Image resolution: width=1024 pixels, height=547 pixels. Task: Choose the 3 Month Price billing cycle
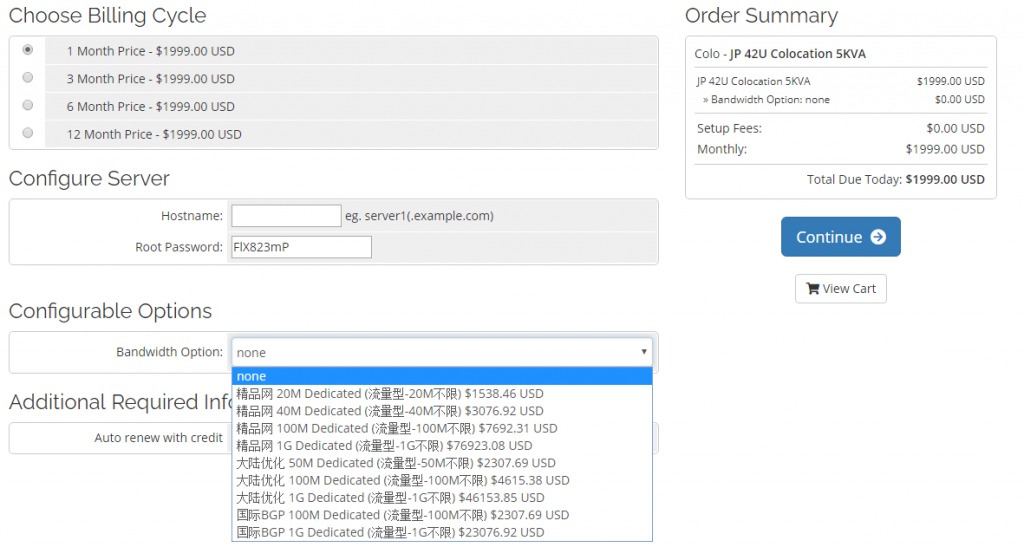pos(27,77)
